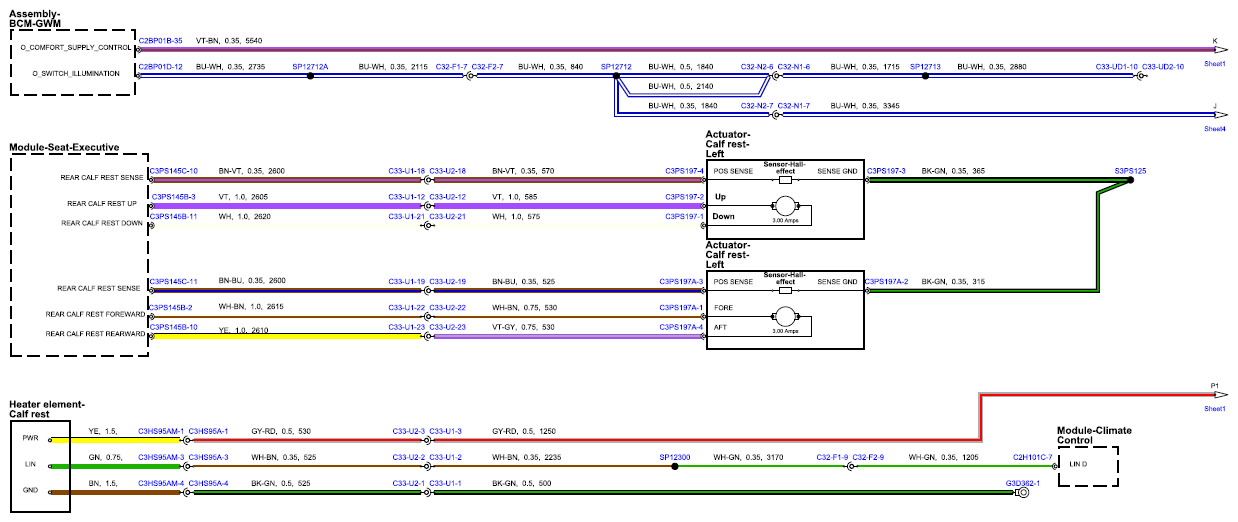
Task: Click REAR CALF REST UP pin label
Action: coord(104,204)
